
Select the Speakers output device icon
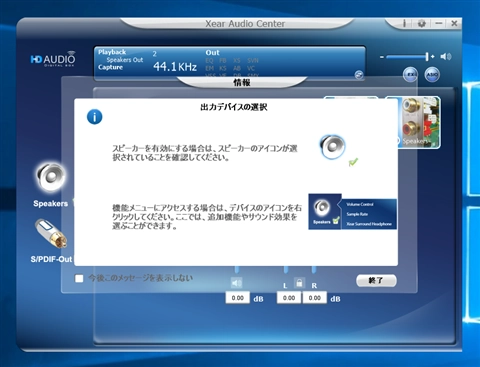[51, 178]
